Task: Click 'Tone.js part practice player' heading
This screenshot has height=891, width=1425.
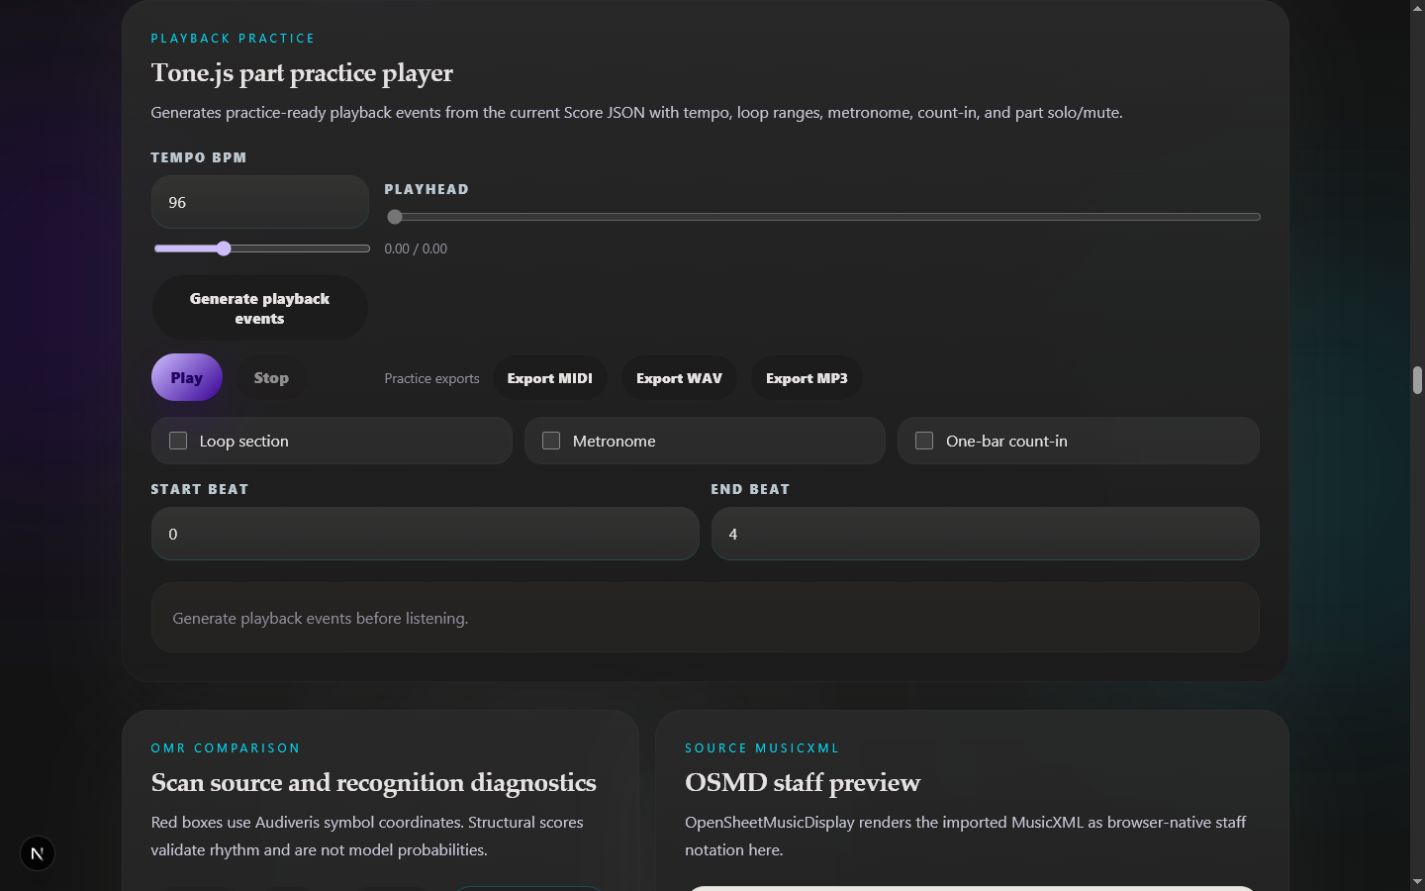Action: [x=302, y=73]
